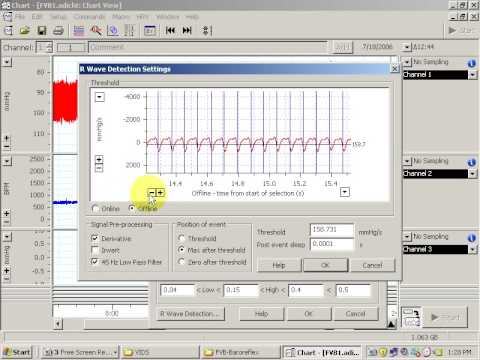Select Zero after threshold radio button

click(x=182, y=262)
